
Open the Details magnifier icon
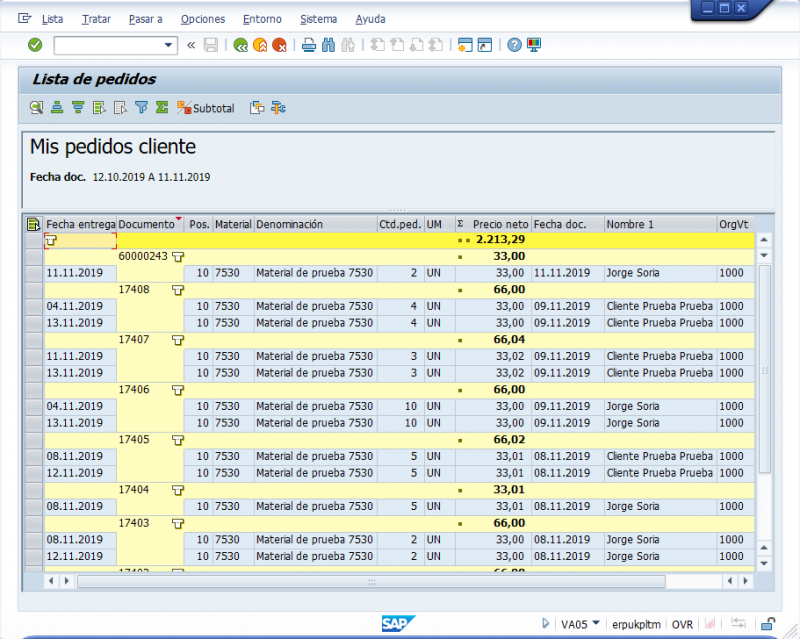[35, 107]
